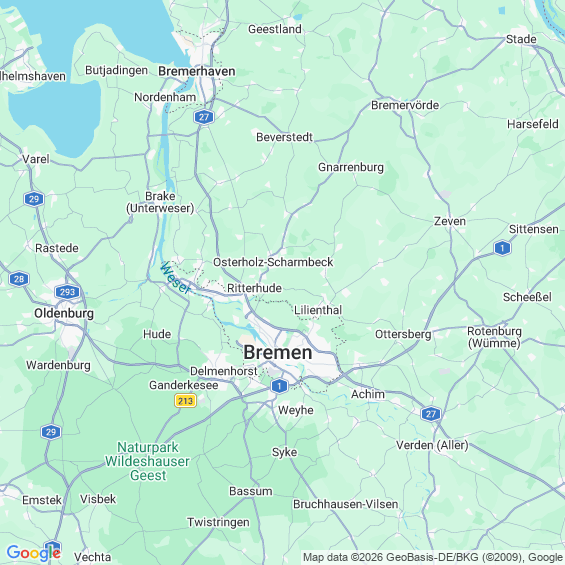The width and height of the screenshot is (565, 565).
Task: Click the A27 highway shield near Bremerhaven
Action: 204,117
